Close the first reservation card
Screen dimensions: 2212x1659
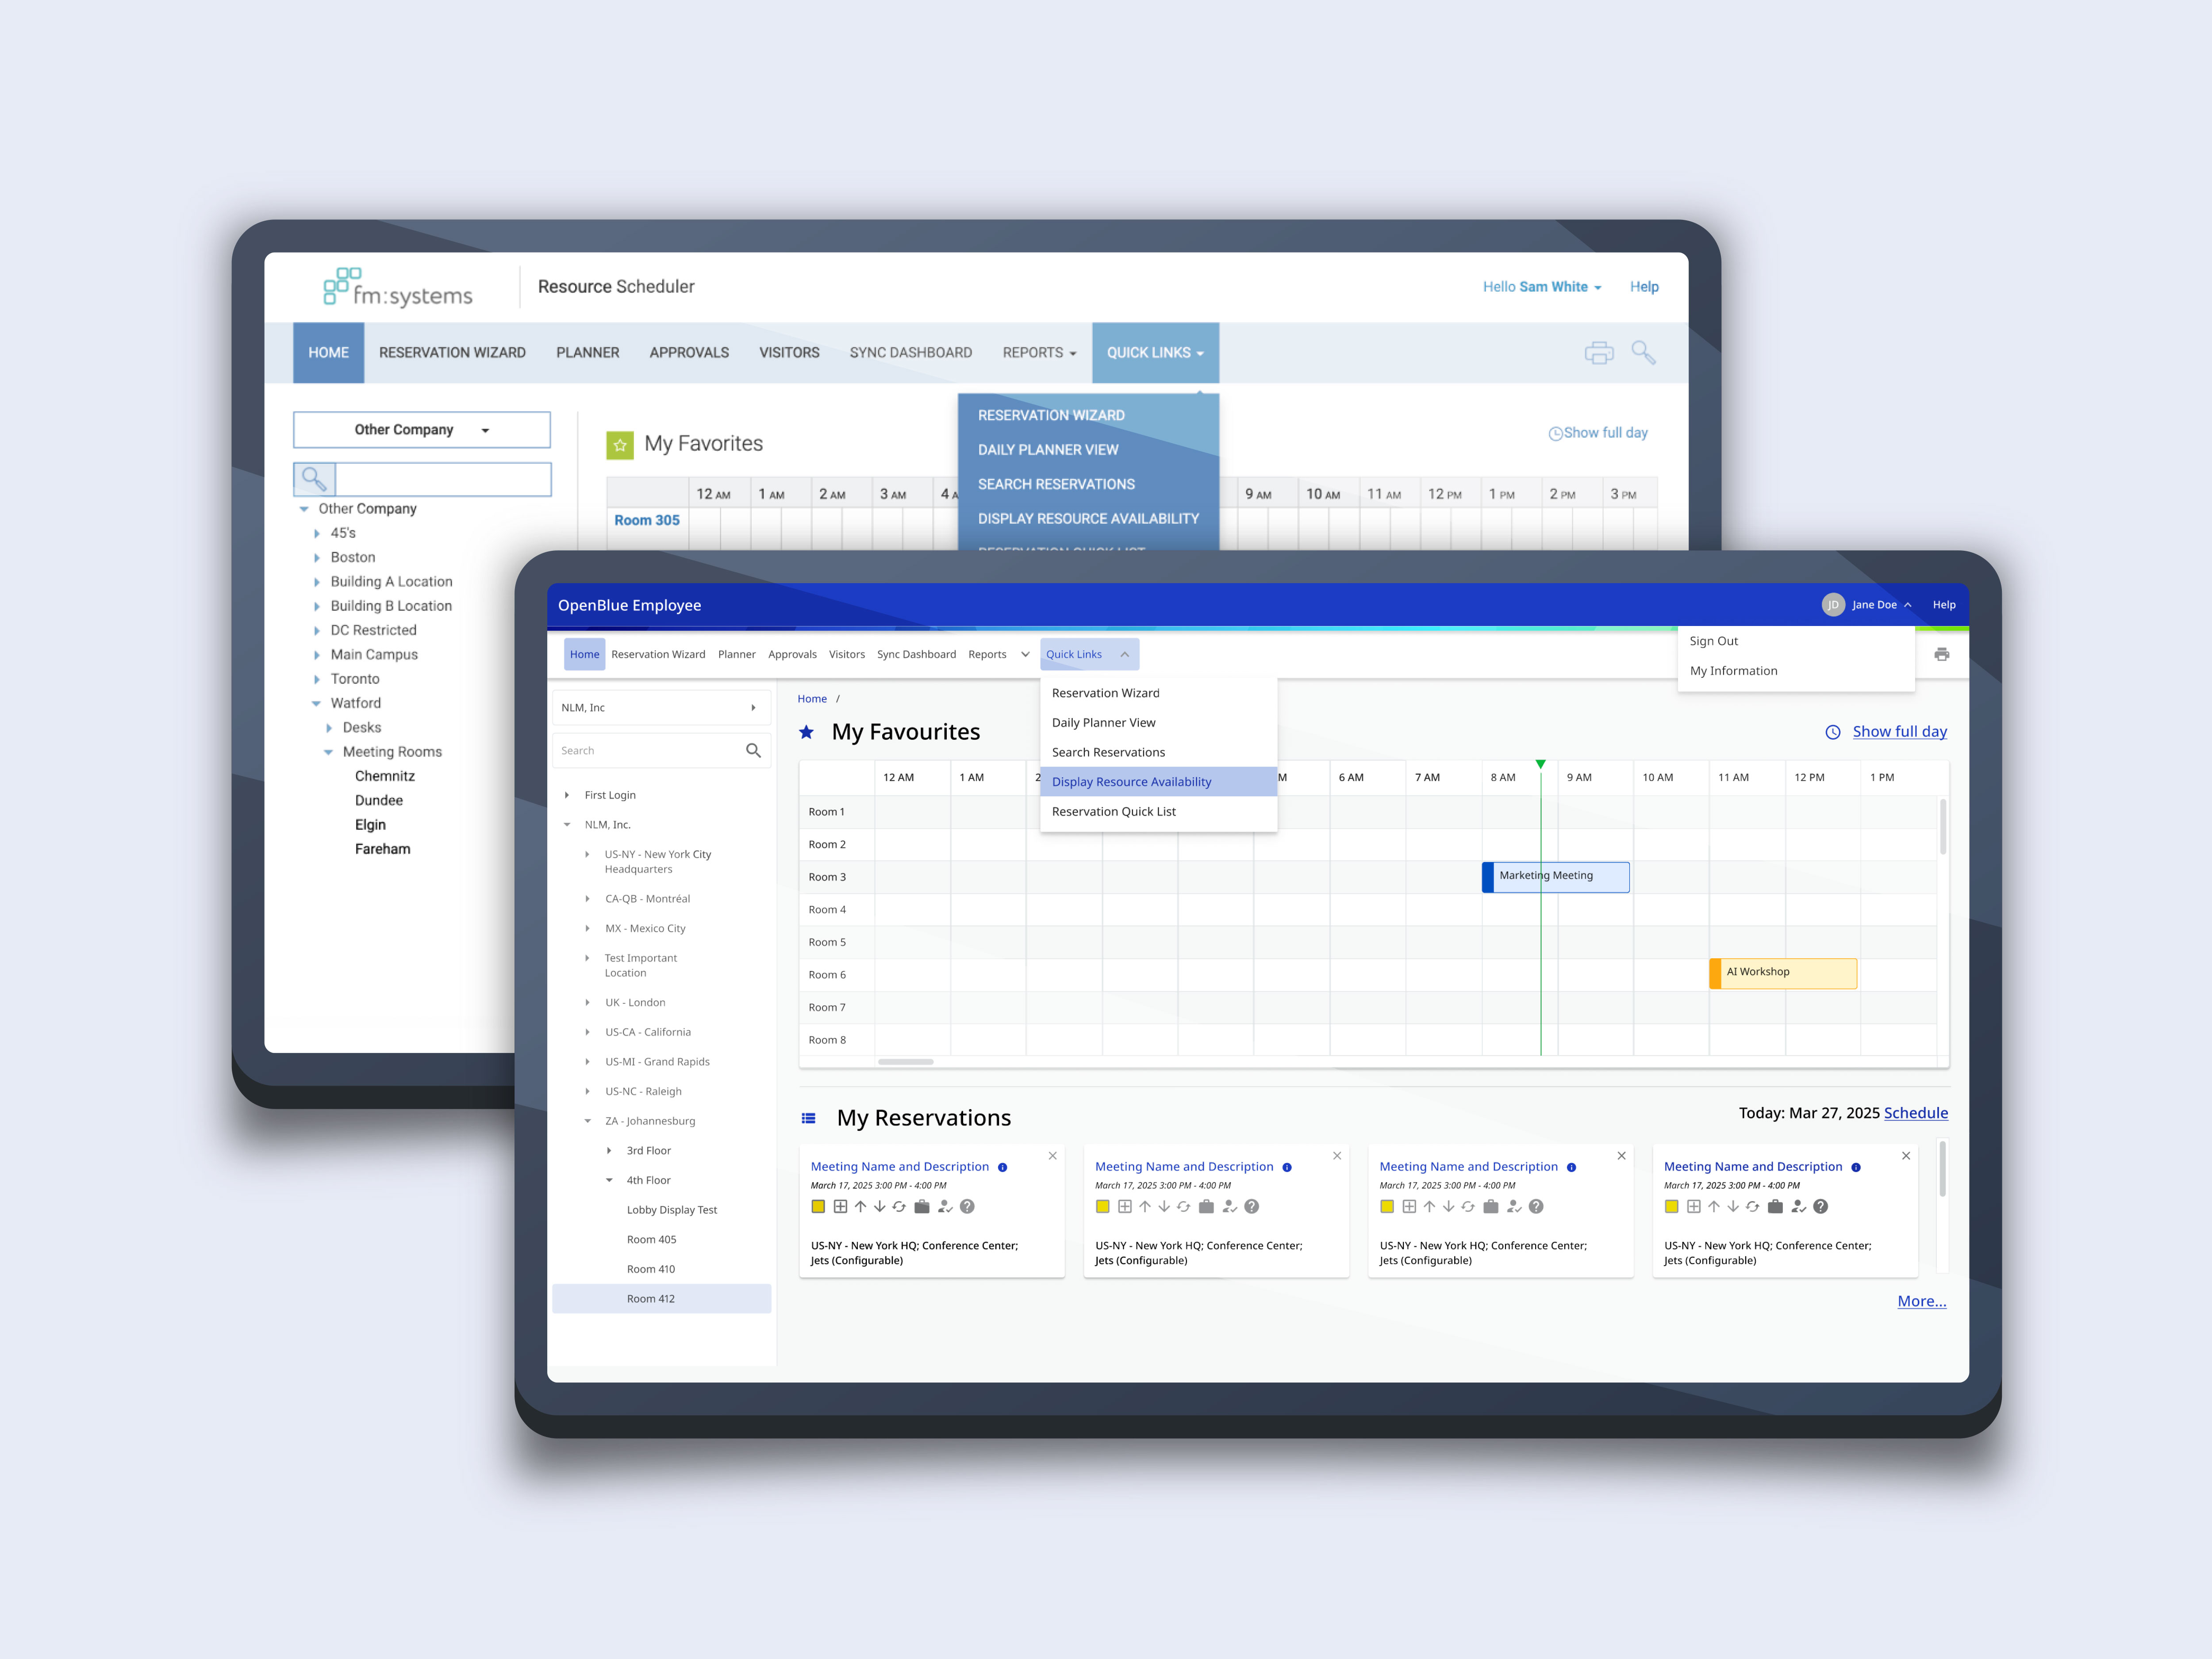[x=1052, y=1156]
